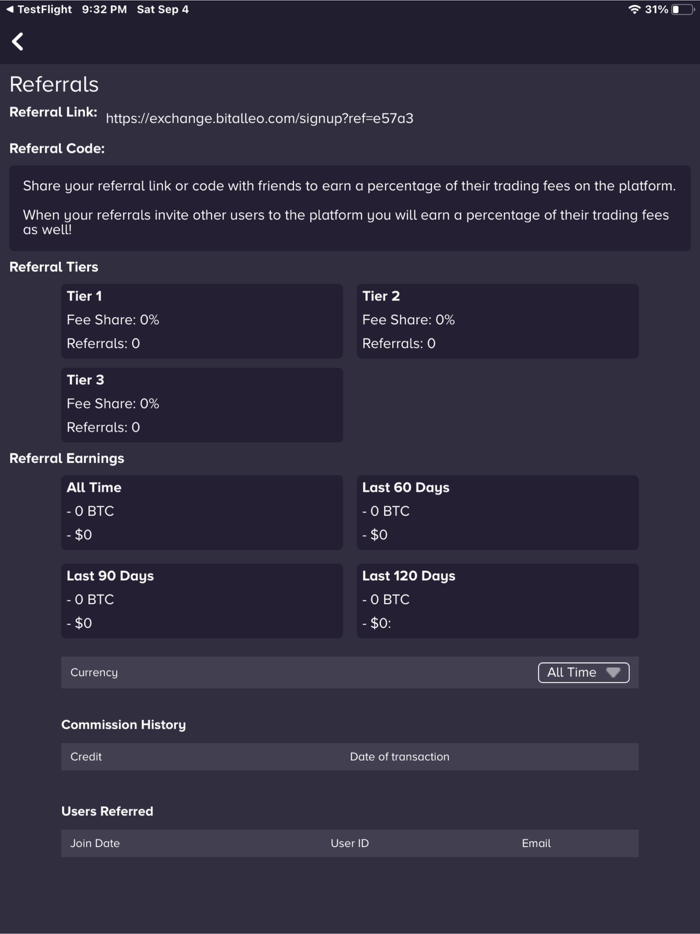This screenshot has width=700, height=934.
Task: Select the Tier 3 referral card
Action: (202, 404)
